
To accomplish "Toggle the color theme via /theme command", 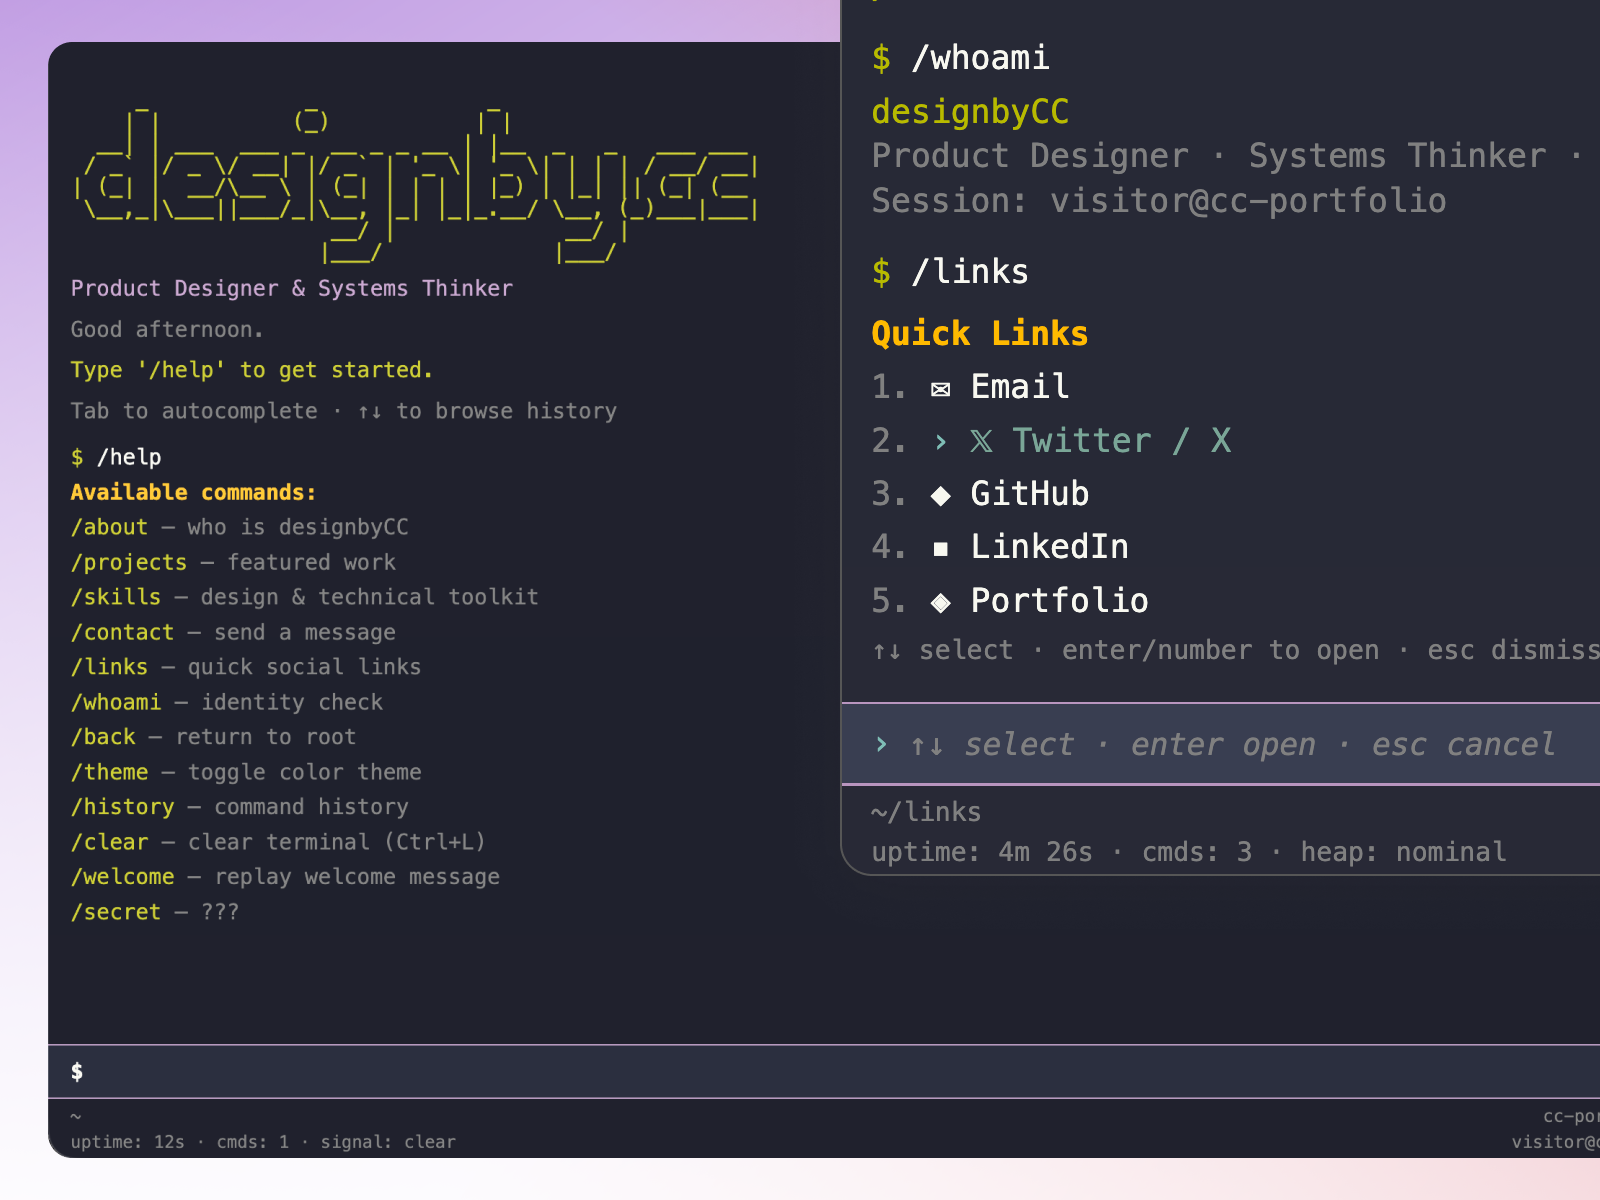I will pyautogui.click(x=109, y=771).
